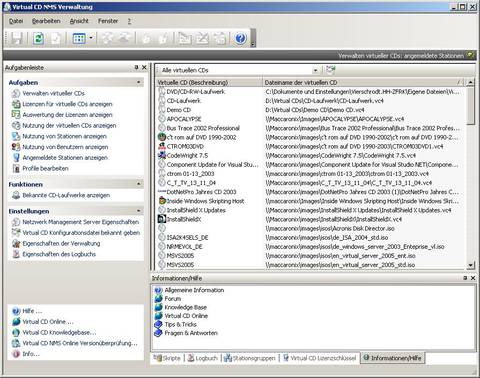Switch to the Informationen/Hilfe tab
The height and width of the screenshot is (378, 480).
392,358
